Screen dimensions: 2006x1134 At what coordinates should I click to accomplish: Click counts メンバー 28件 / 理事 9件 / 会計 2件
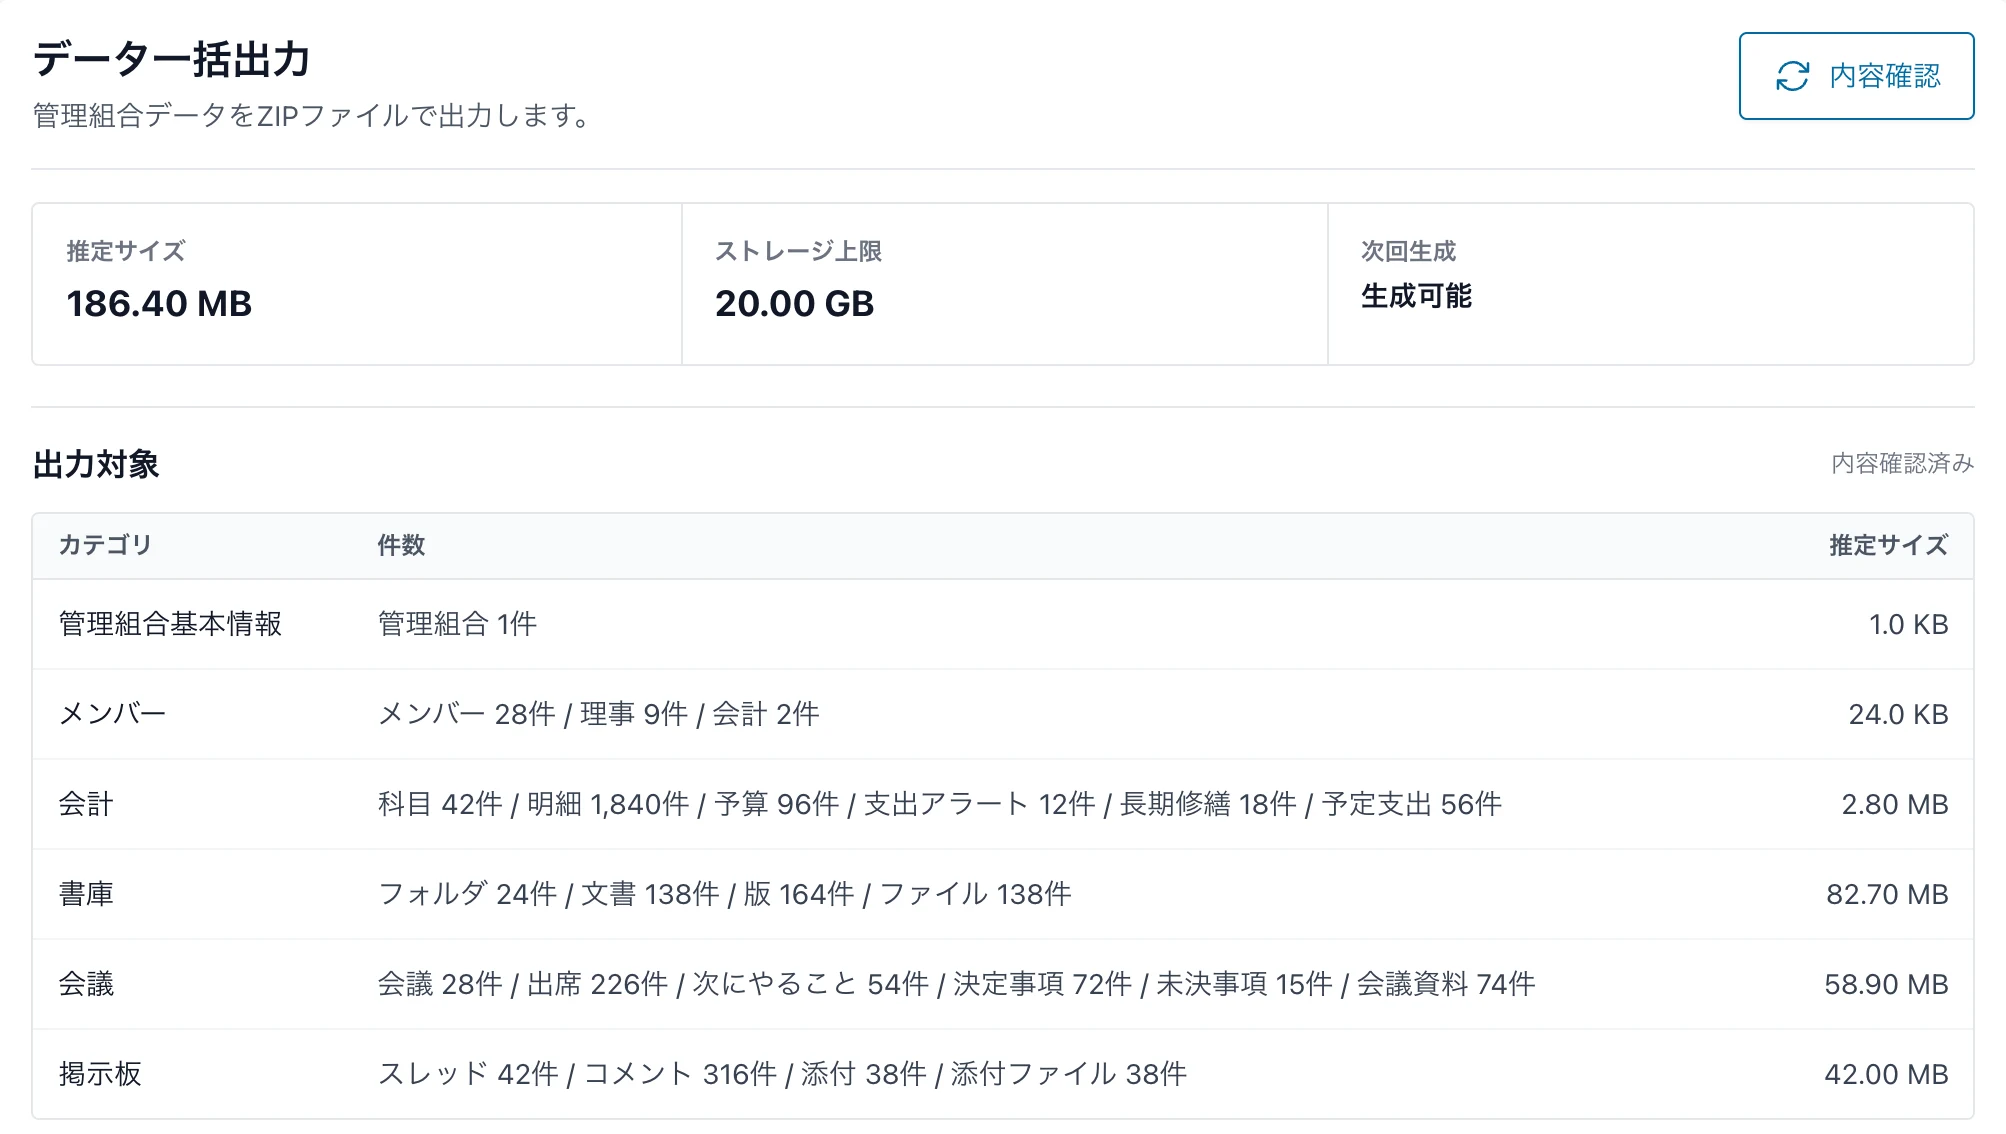coord(598,714)
